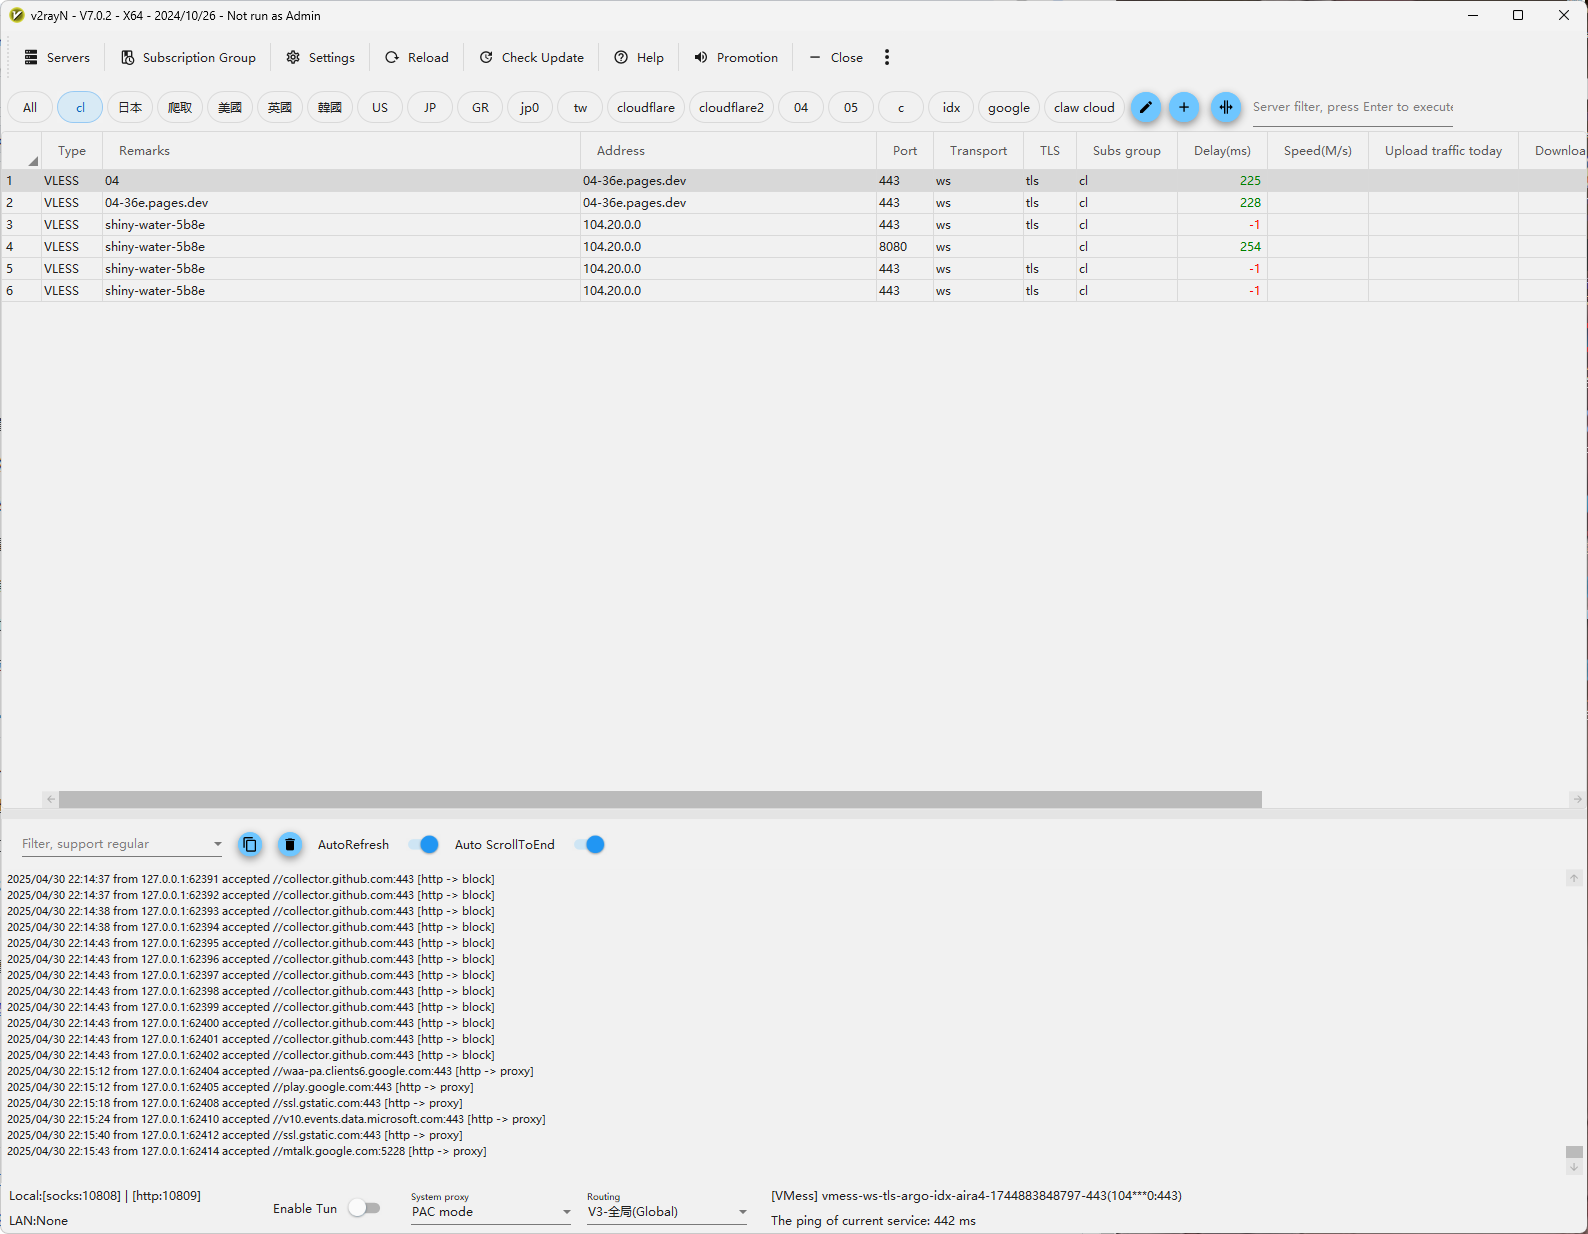This screenshot has width=1588, height=1234.
Task: Turn on the Enable Tun switch
Action: 364,1208
